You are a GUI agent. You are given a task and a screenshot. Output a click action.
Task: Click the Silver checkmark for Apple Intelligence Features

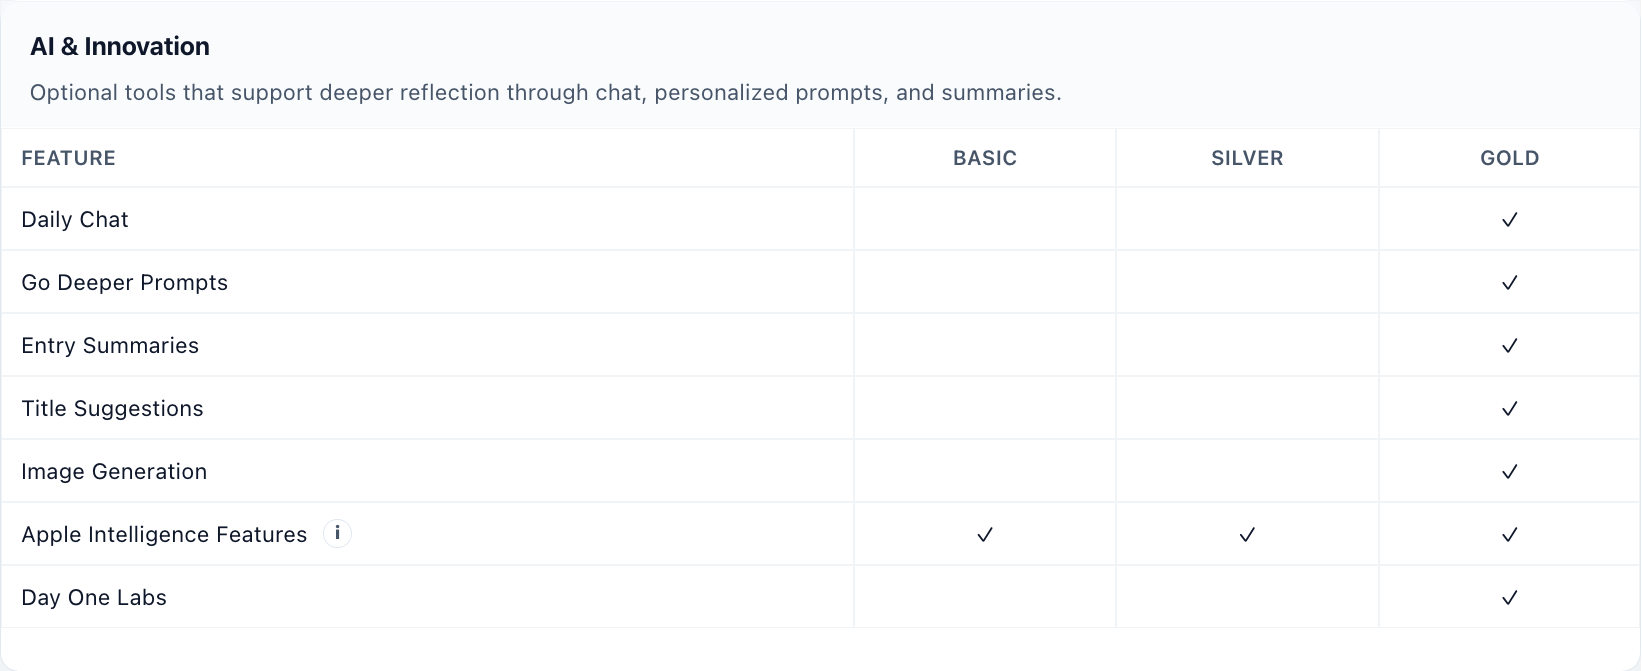pyautogui.click(x=1247, y=535)
